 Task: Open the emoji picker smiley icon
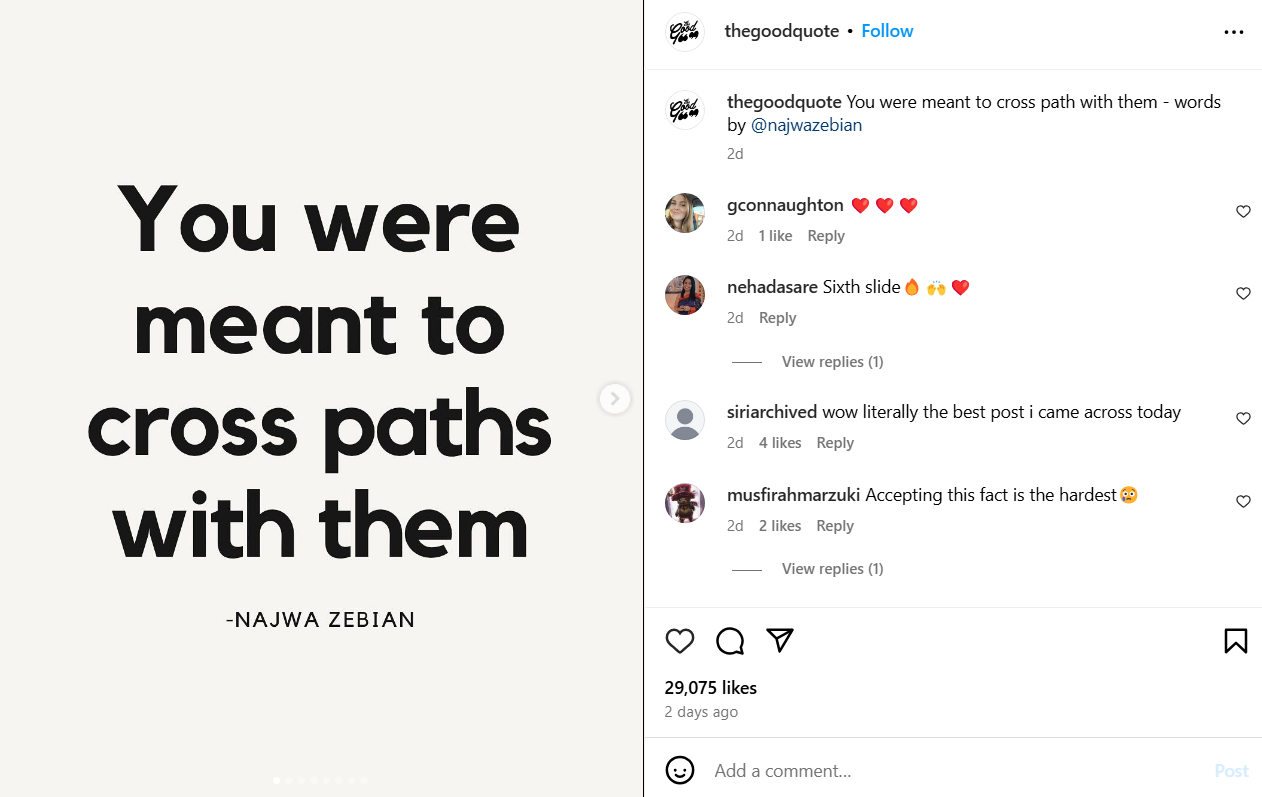[680, 770]
